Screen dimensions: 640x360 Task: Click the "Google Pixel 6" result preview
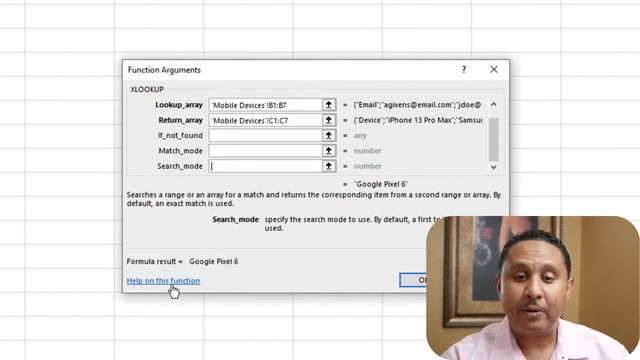tap(381, 184)
